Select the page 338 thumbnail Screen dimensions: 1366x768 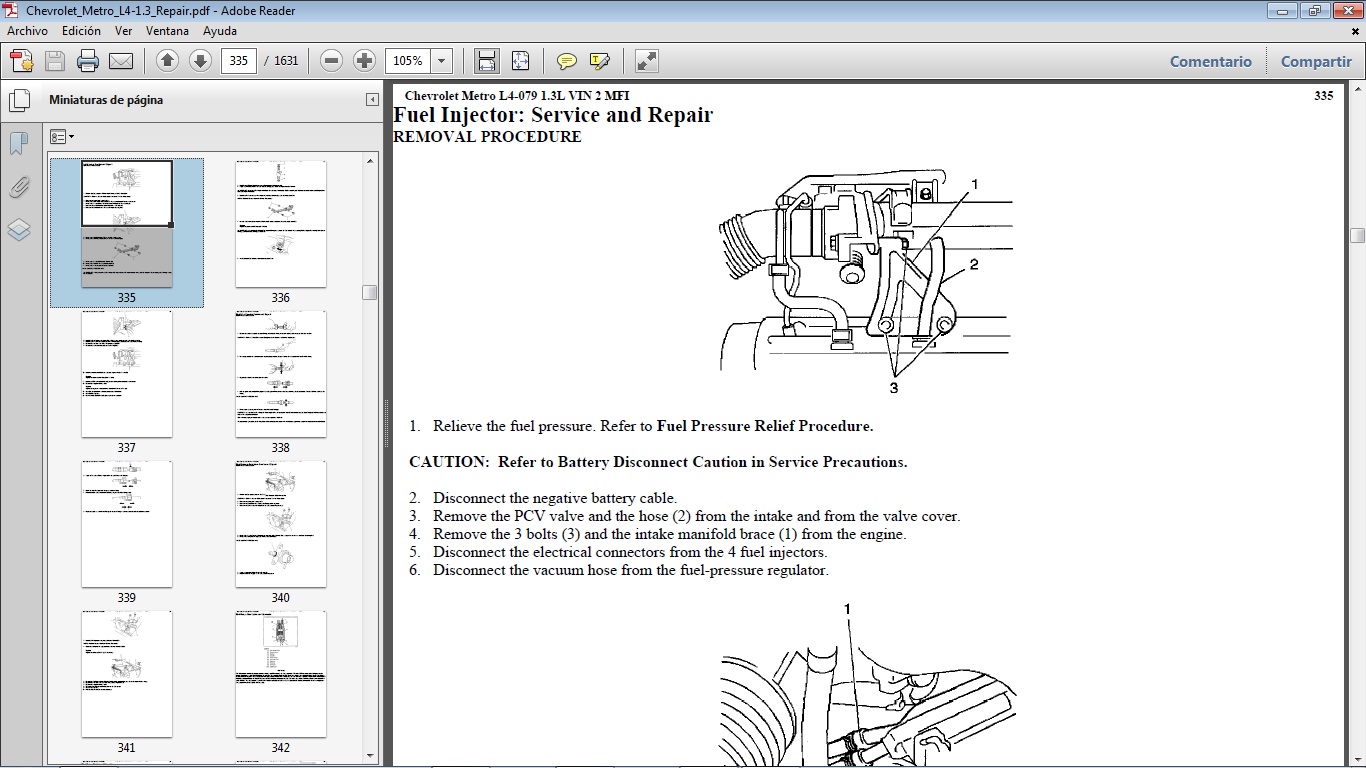(280, 374)
